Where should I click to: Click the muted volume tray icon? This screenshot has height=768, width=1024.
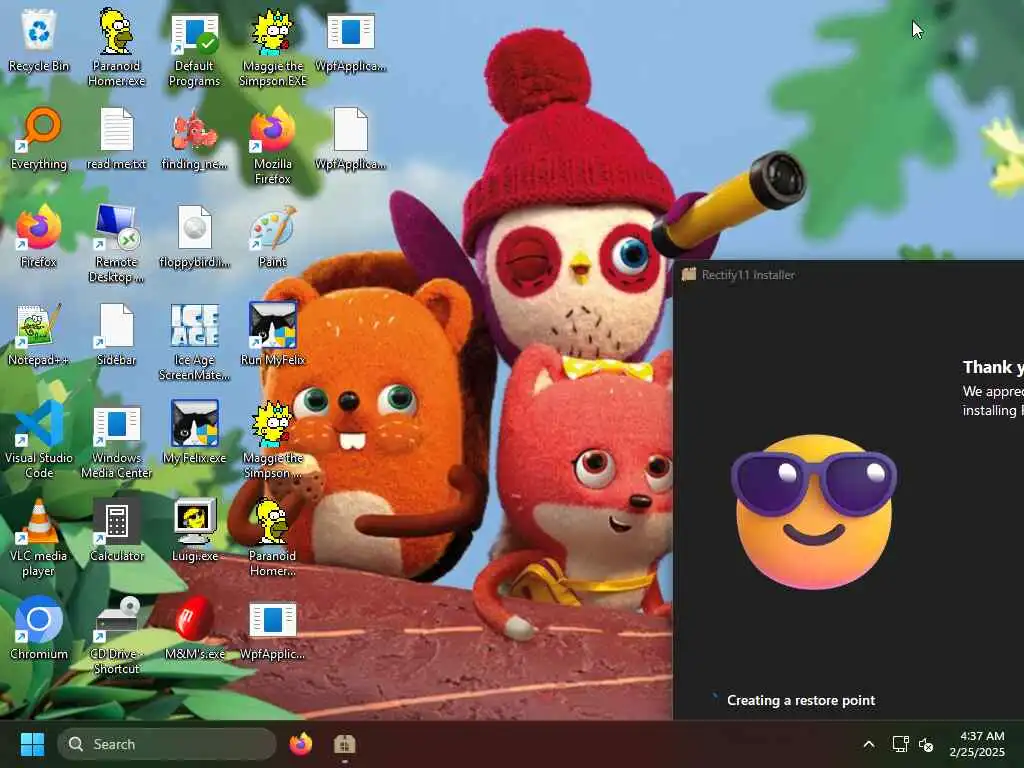click(x=926, y=744)
